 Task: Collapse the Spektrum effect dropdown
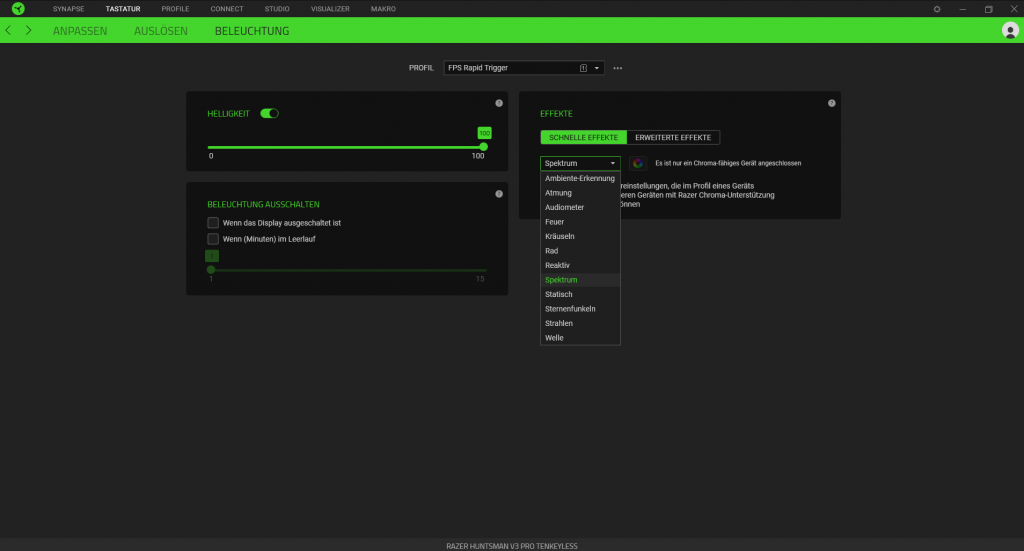pyautogui.click(x=580, y=163)
